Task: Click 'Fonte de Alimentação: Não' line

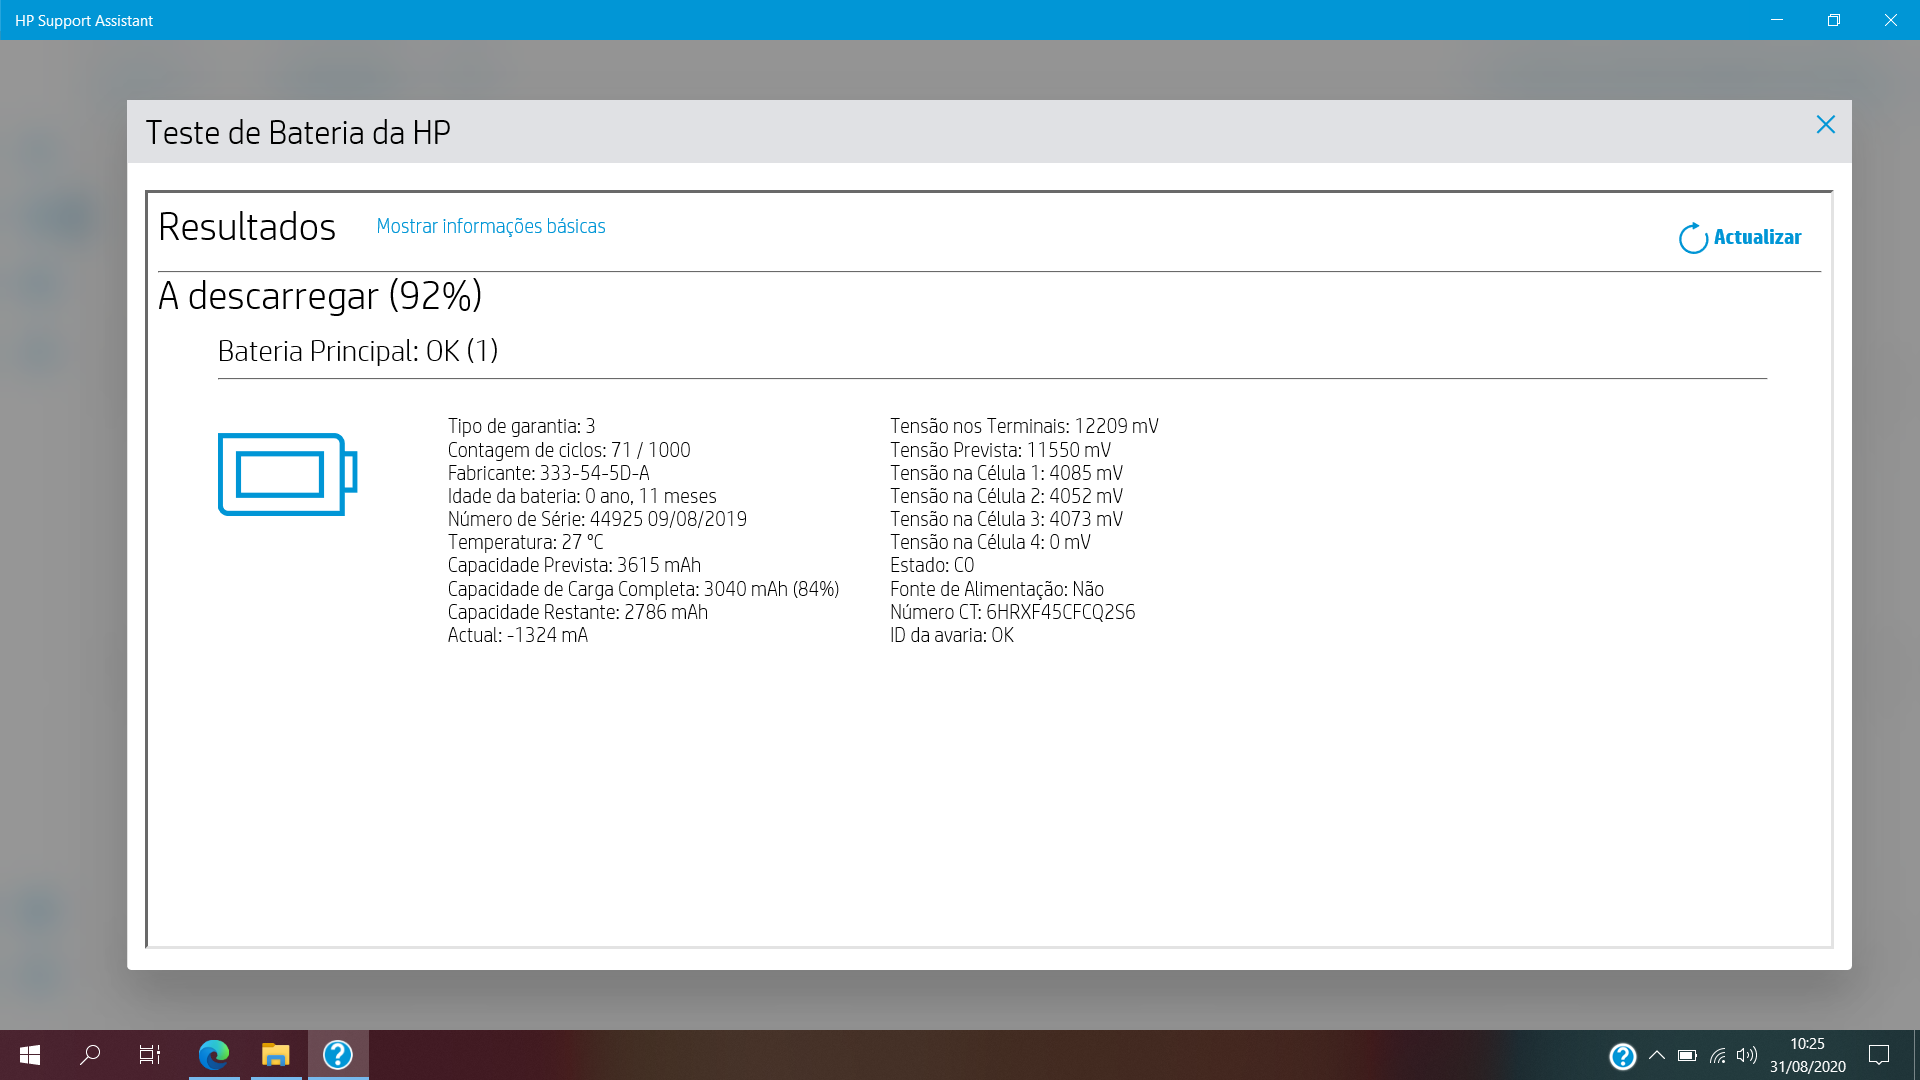Action: (x=997, y=589)
